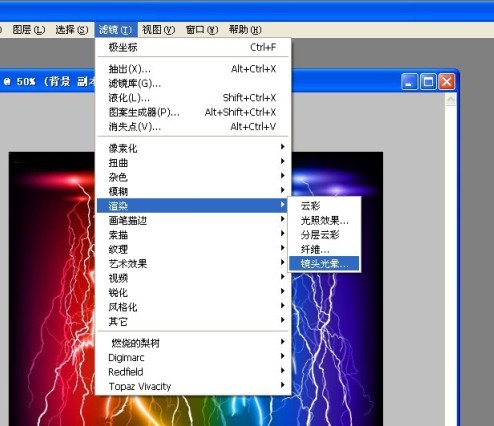494x426 pixels.
Task: Close the open 滤镜(T) menu
Action: pyautogui.click(x=115, y=30)
